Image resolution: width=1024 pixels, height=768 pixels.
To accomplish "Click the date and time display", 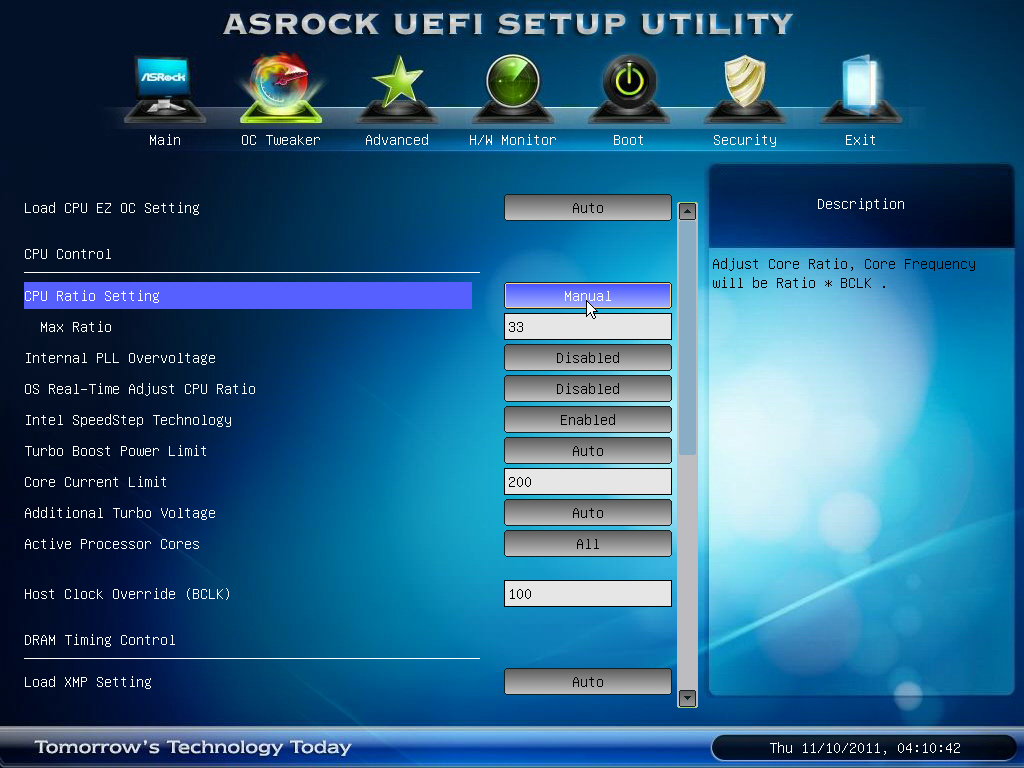I will point(865,748).
